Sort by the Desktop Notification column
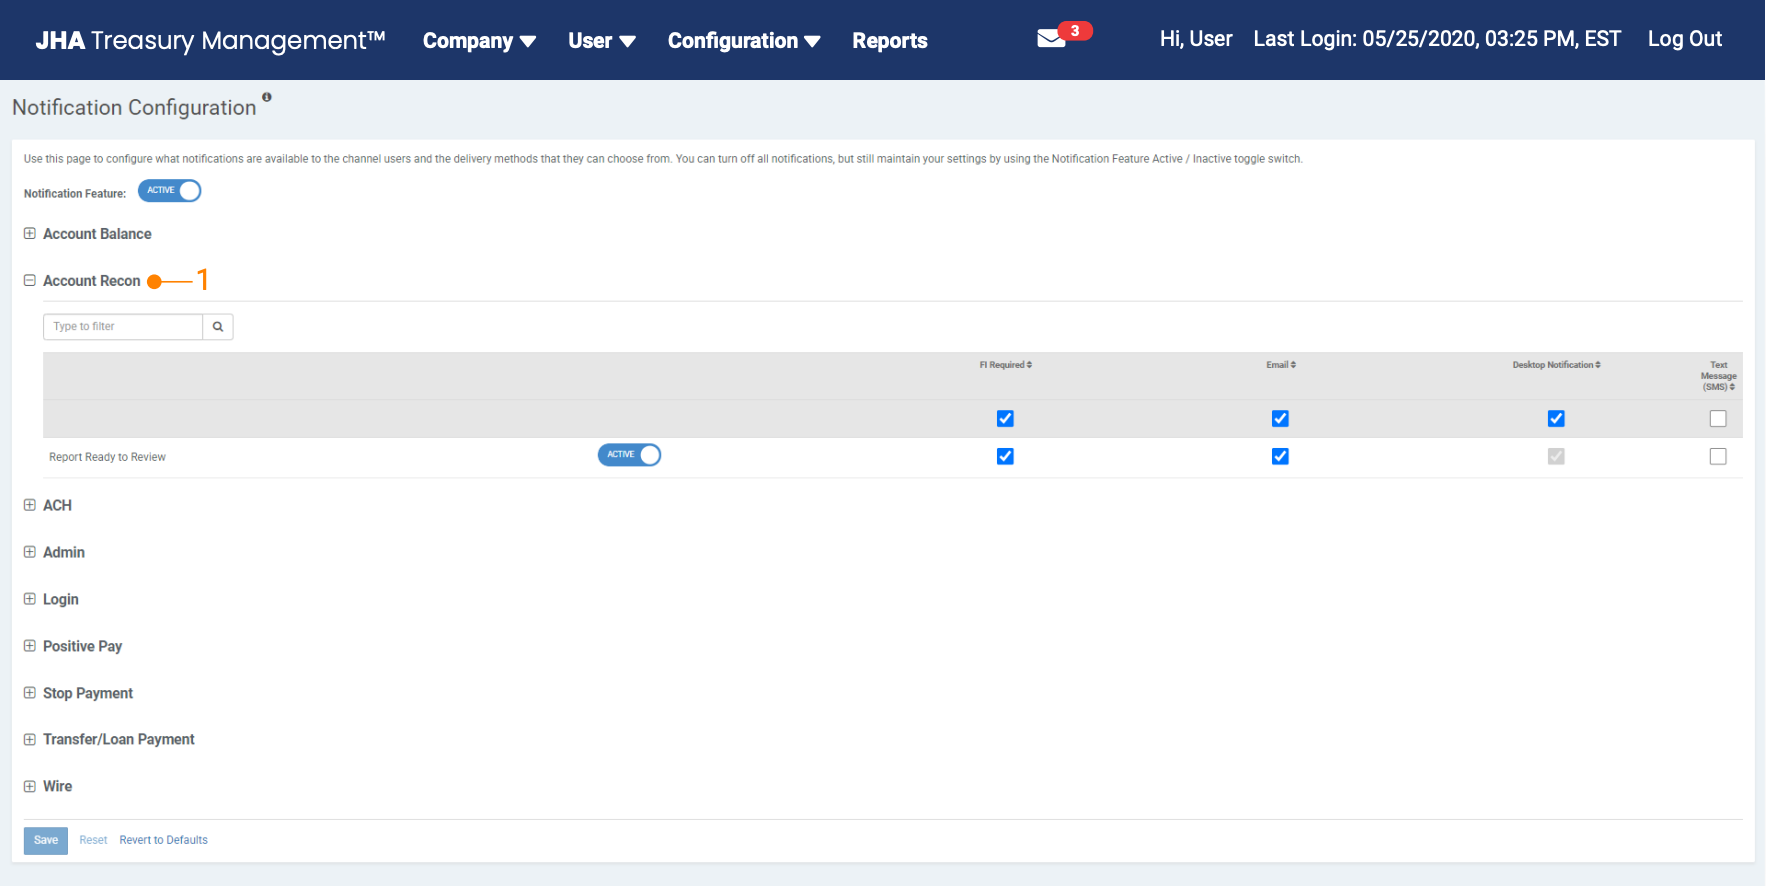Screen dimensions: 1766x886 [x=1556, y=365]
